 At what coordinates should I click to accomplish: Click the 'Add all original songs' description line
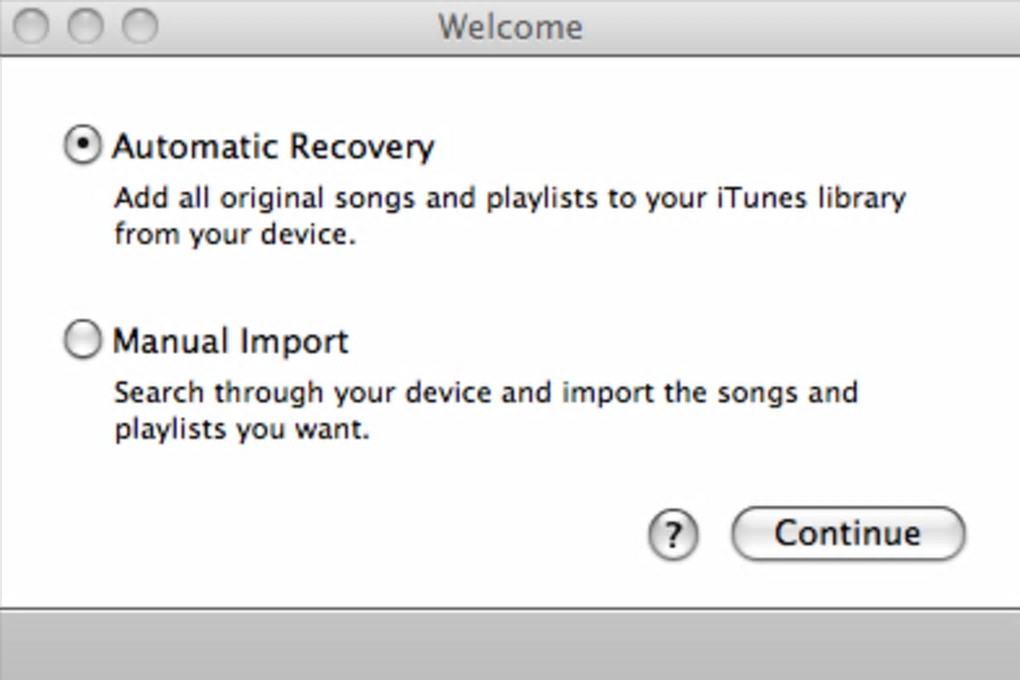(x=508, y=198)
